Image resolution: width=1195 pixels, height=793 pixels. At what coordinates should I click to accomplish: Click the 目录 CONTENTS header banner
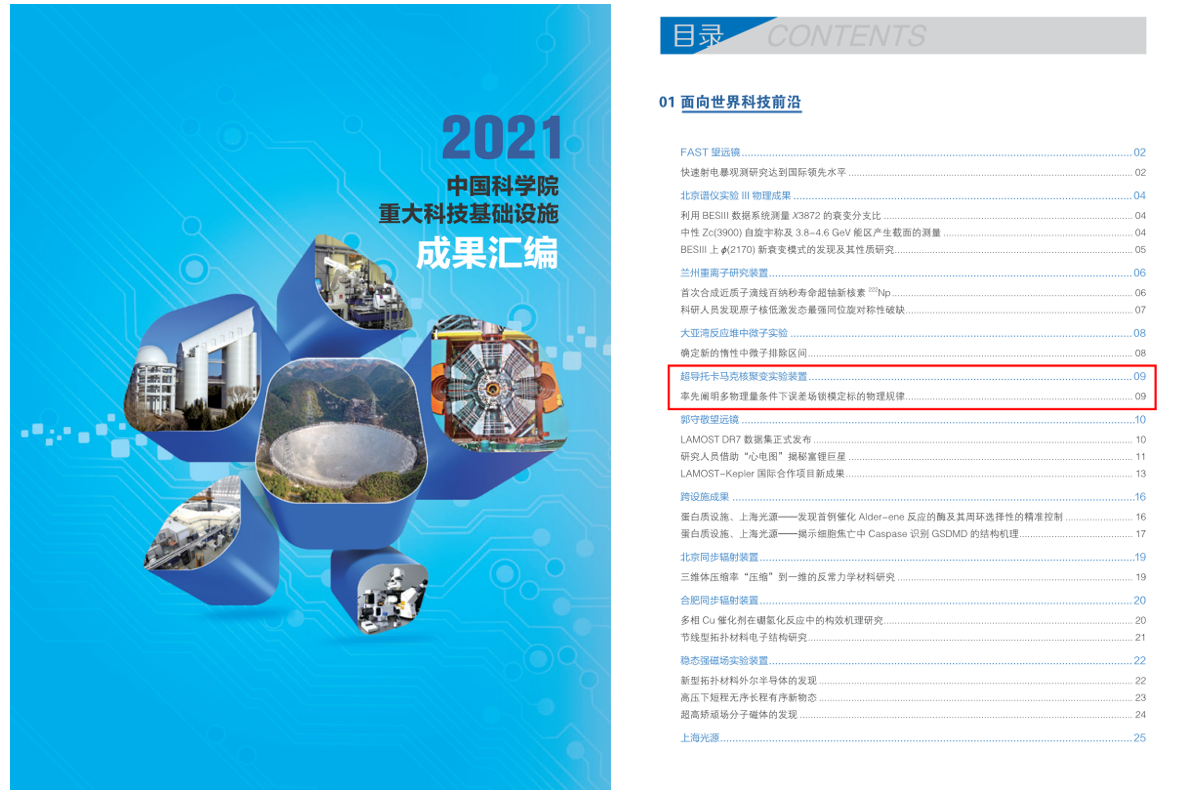tap(902, 36)
